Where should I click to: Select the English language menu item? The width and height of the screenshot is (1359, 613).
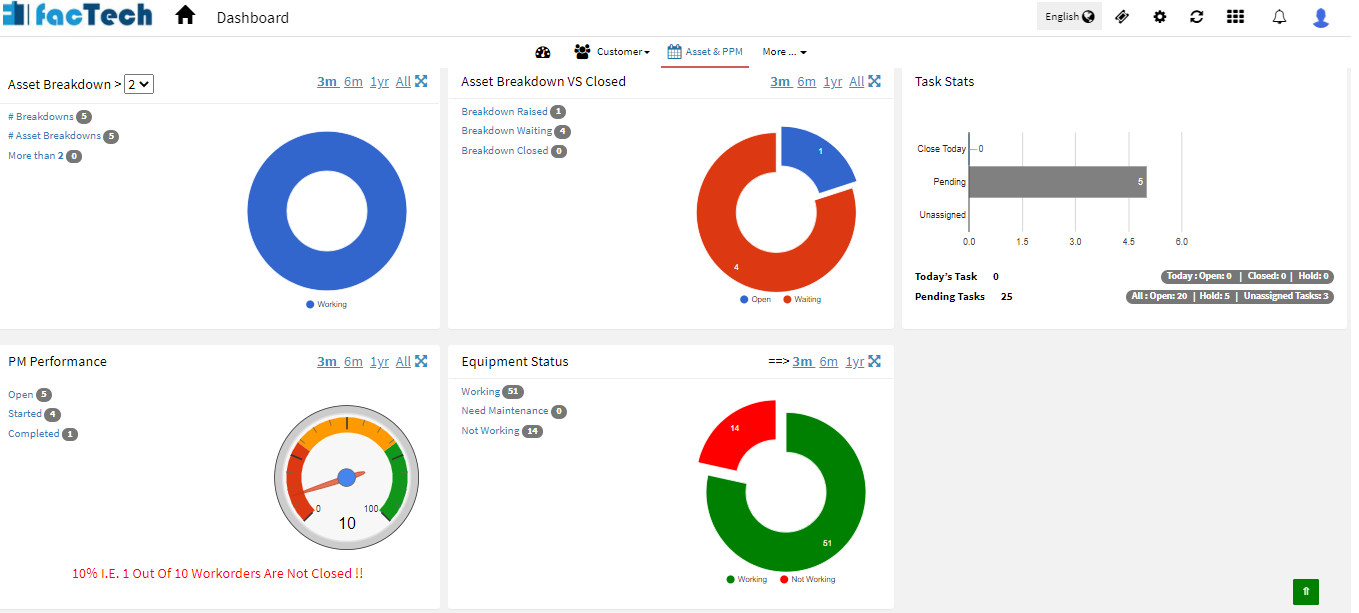1068,16
